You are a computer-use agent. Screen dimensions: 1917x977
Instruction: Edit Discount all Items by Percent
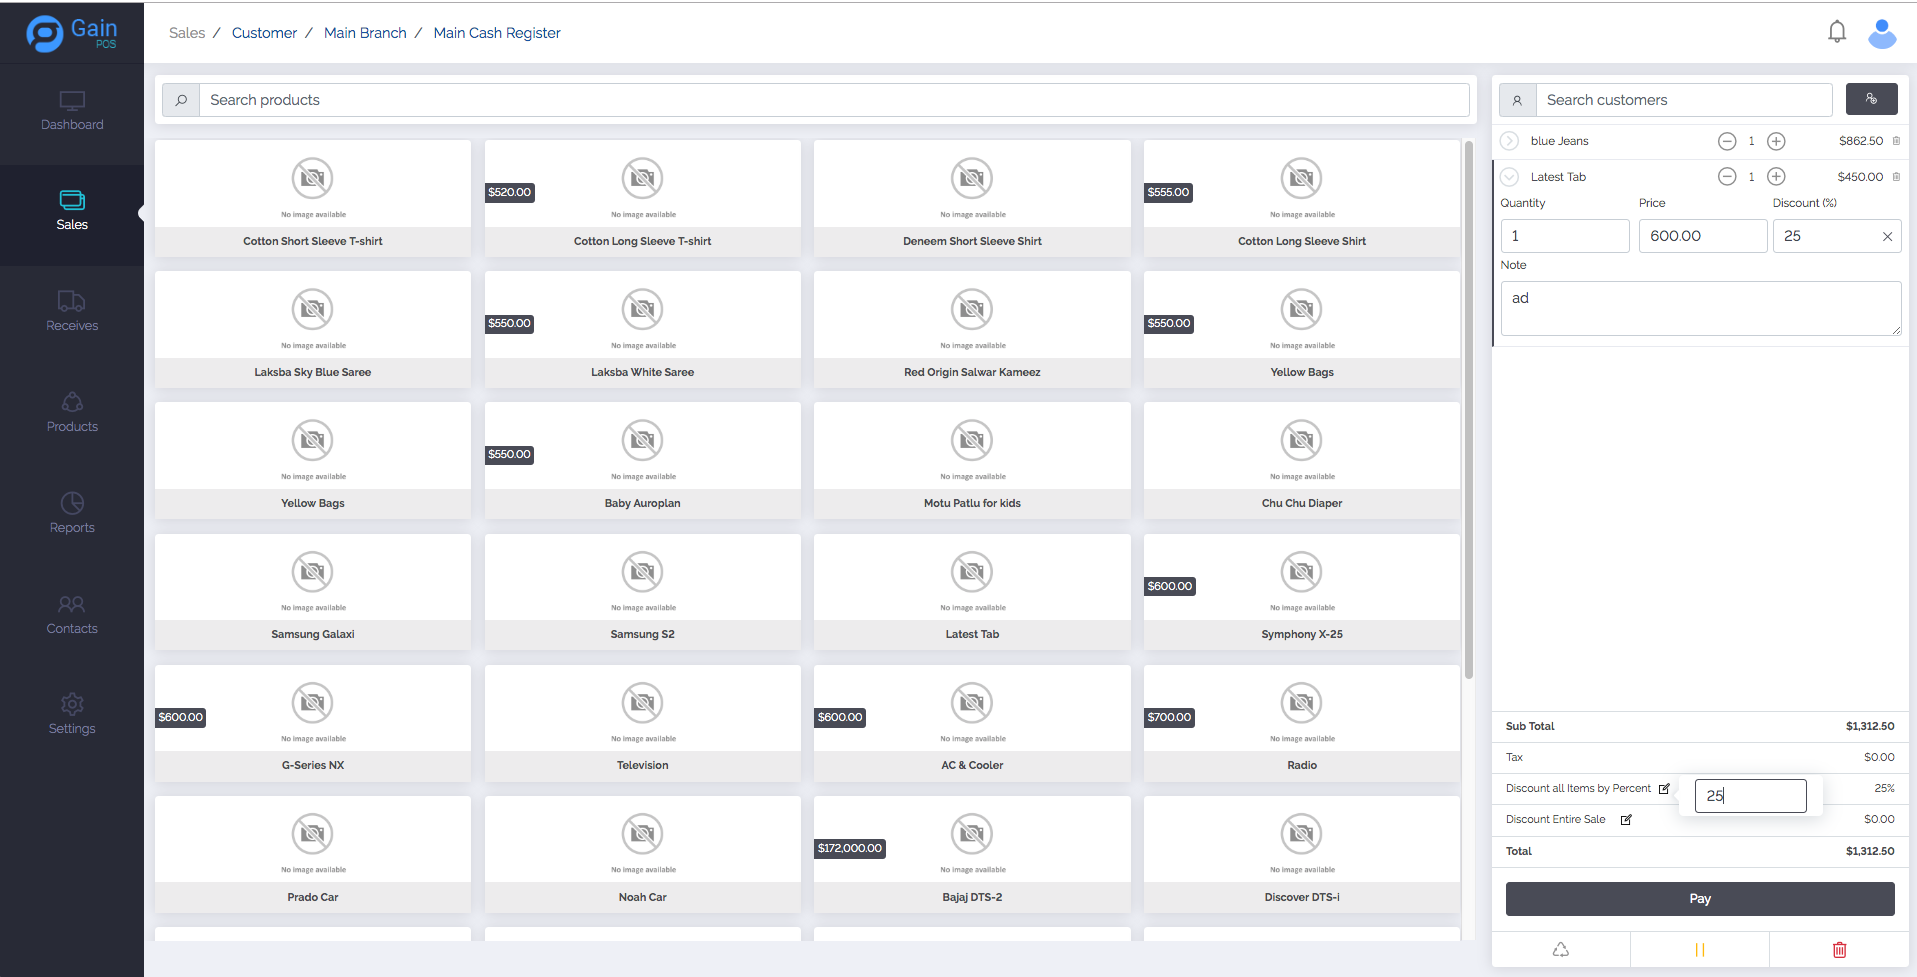tap(1664, 789)
